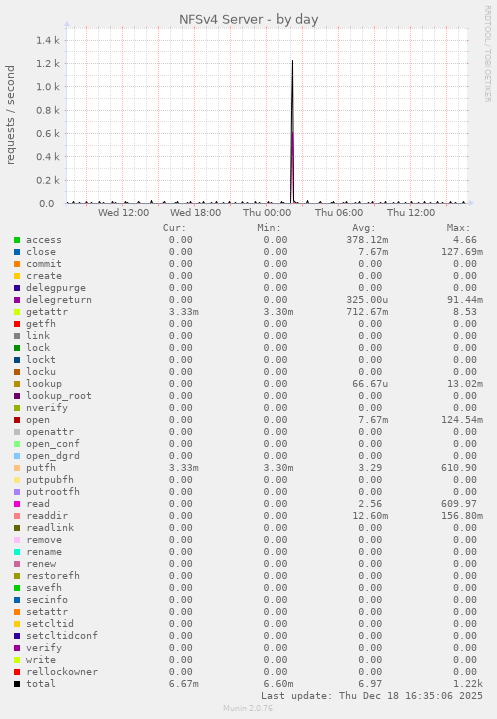497x719 pixels.
Task: Click the magenta read legend swatch
Action: click(17, 504)
